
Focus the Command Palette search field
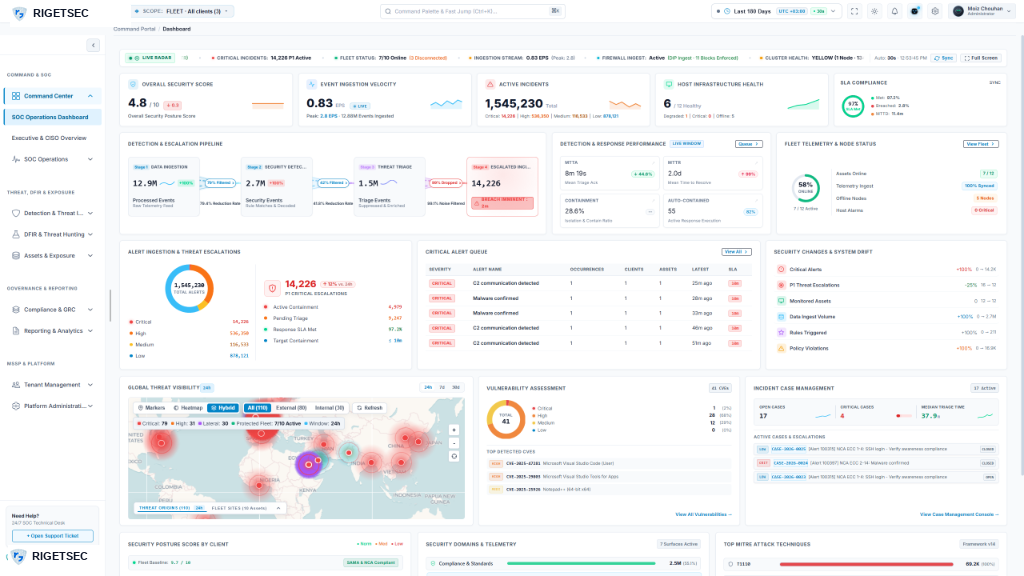click(x=473, y=11)
